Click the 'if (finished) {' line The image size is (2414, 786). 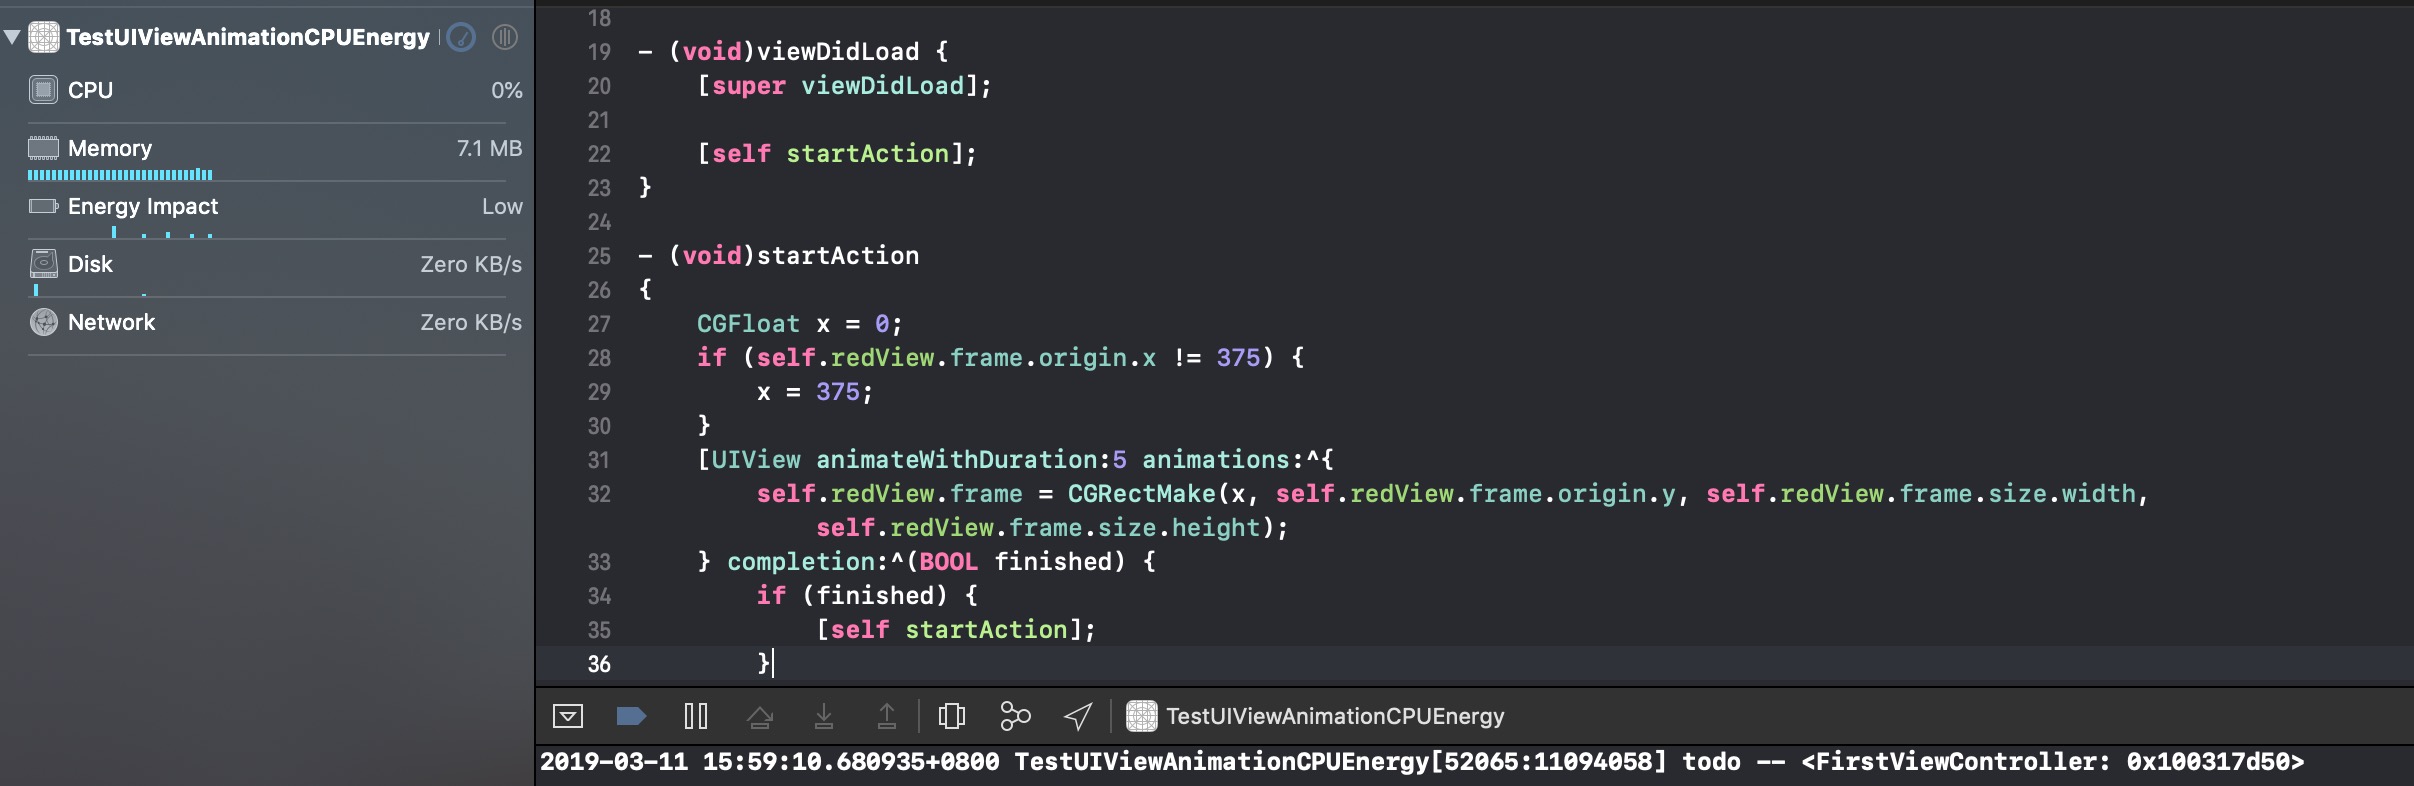[867, 596]
